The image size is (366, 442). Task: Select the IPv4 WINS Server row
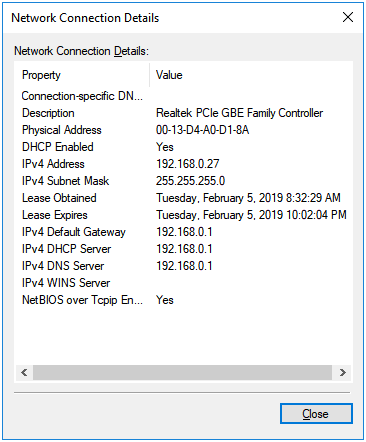click(183, 283)
